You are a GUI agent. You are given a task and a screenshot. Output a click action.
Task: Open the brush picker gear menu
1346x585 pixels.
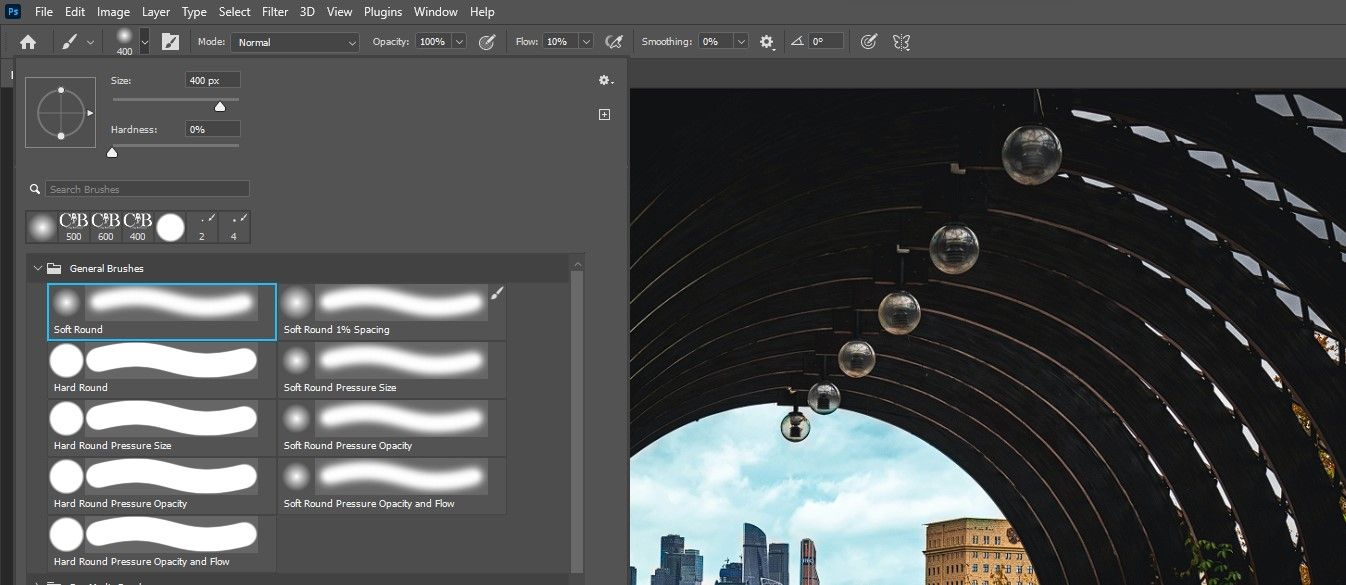click(x=604, y=80)
